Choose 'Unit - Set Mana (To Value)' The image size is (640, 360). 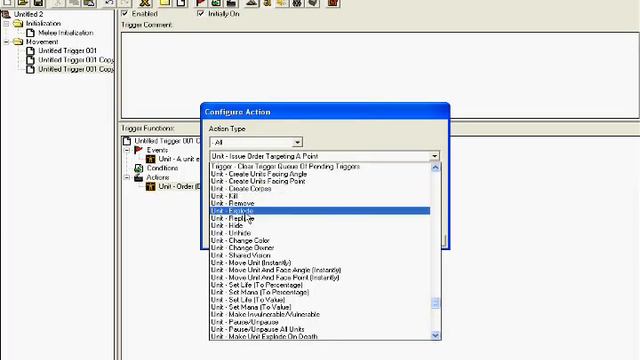pos(320,307)
